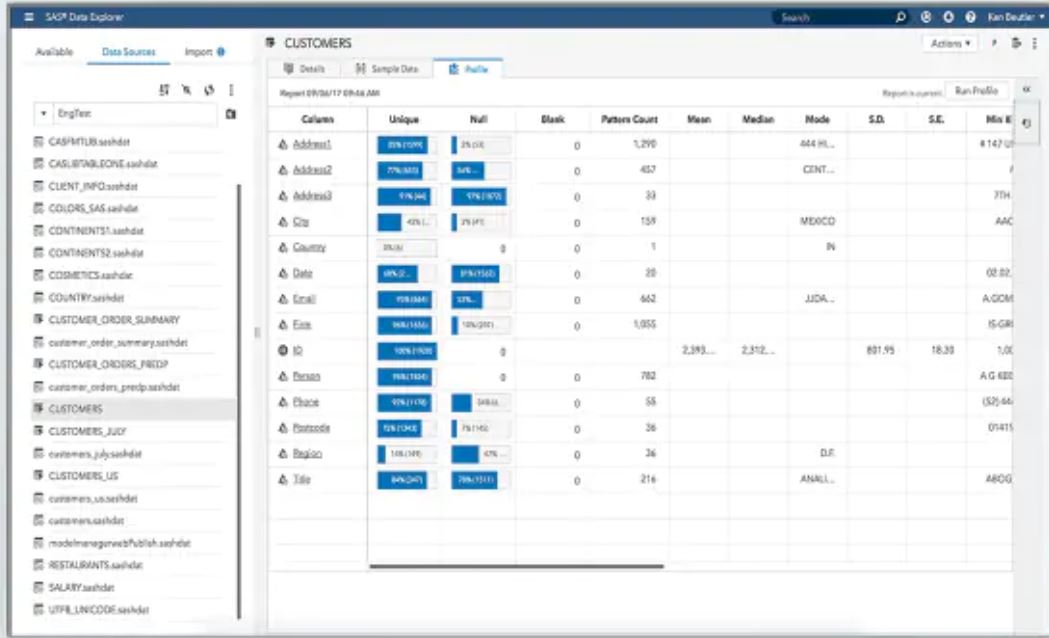Click the character type icon beside Phone
The width and height of the screenshot is (1049, 638).
(283, 402)
